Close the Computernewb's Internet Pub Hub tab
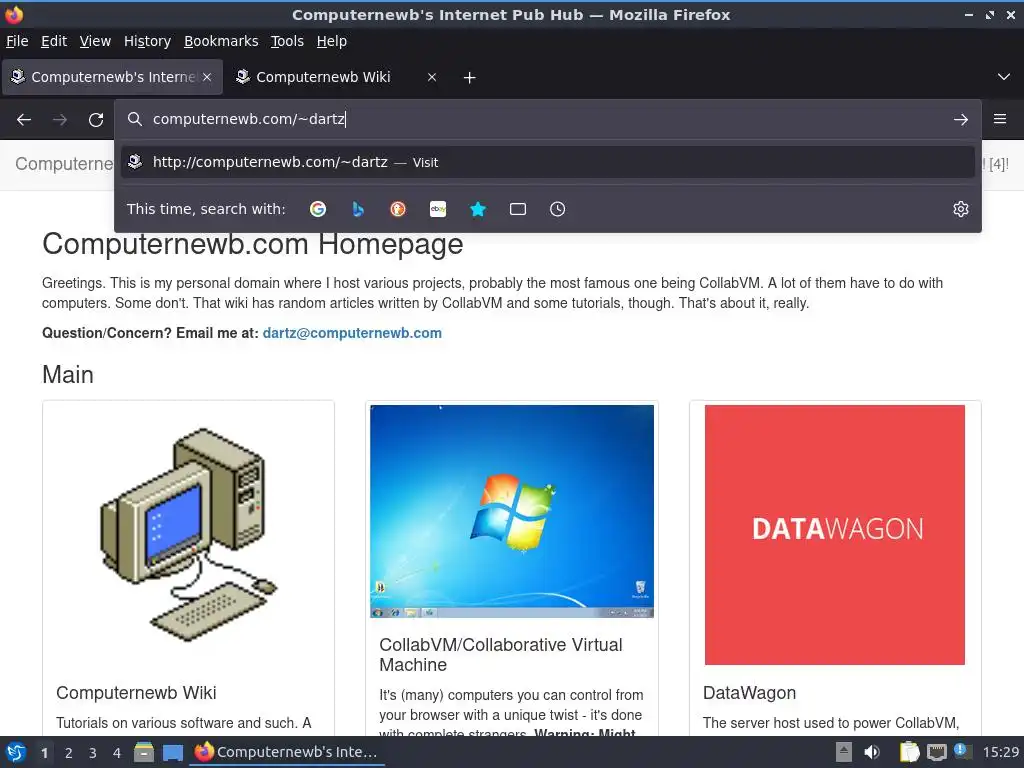 207,77
